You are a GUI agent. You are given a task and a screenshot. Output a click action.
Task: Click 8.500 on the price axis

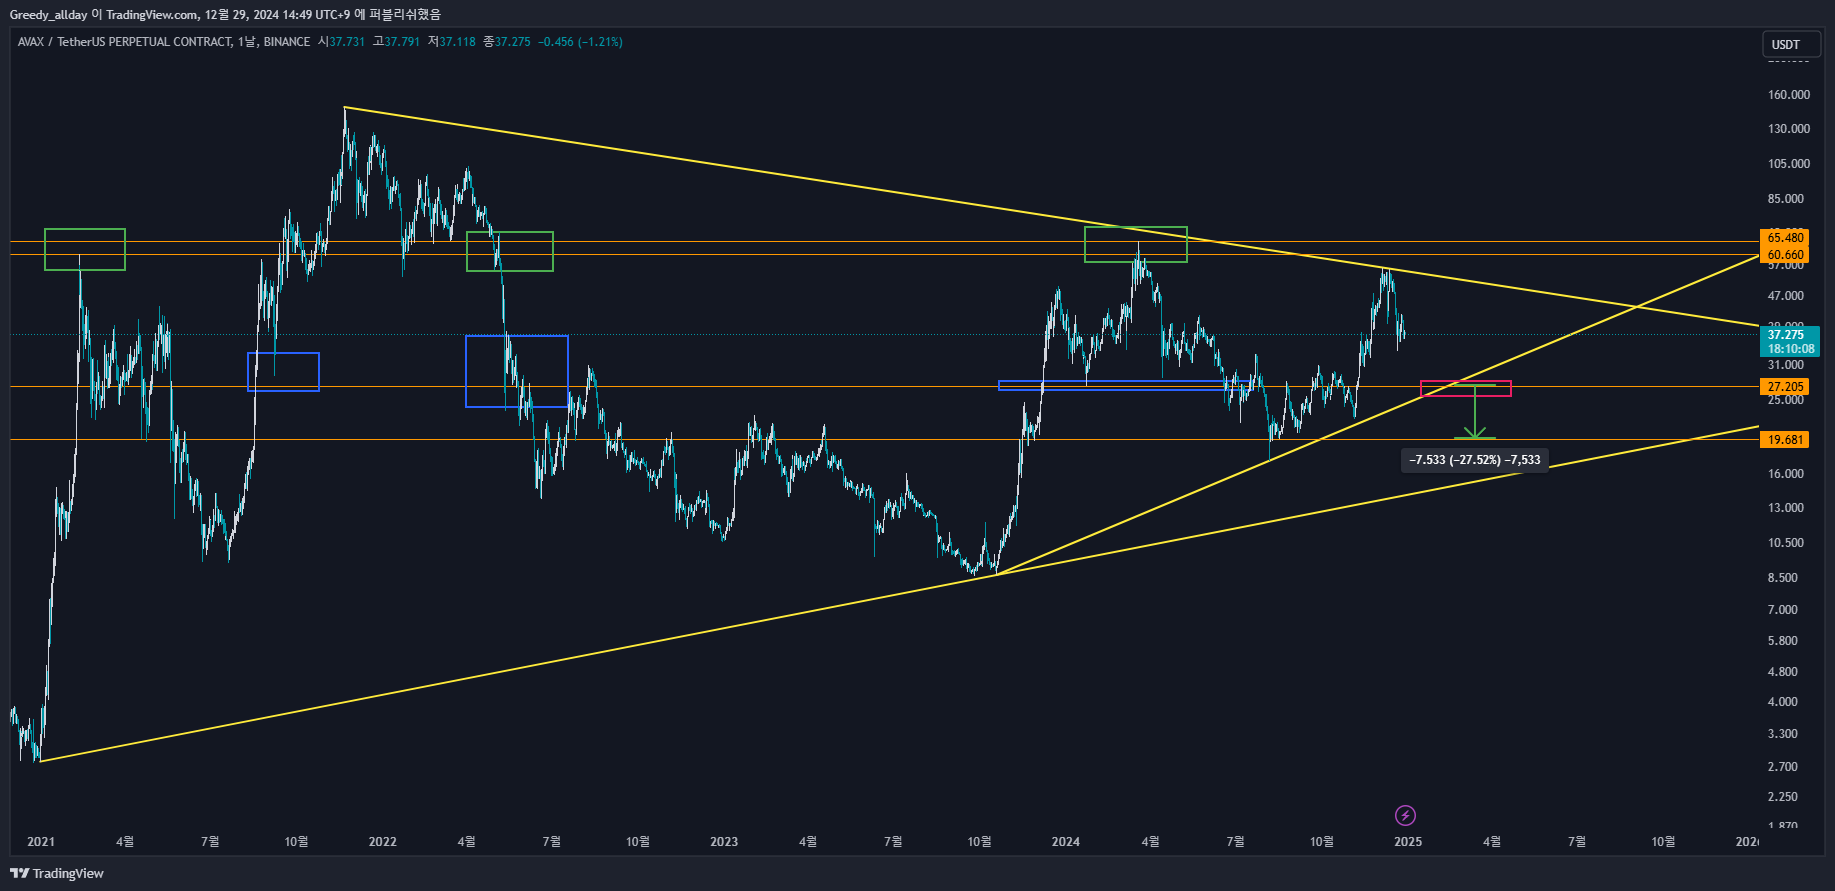[1783, 578]
